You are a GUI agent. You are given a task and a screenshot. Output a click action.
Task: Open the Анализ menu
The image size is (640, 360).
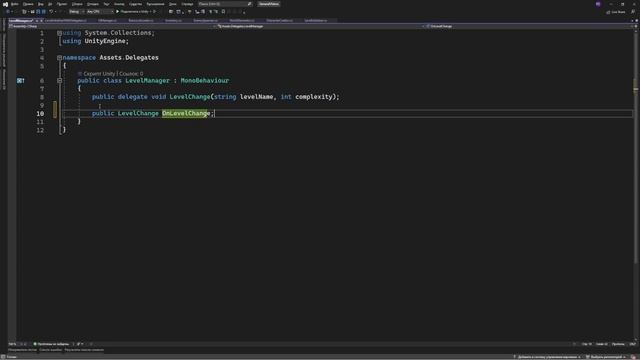[119, 4]
